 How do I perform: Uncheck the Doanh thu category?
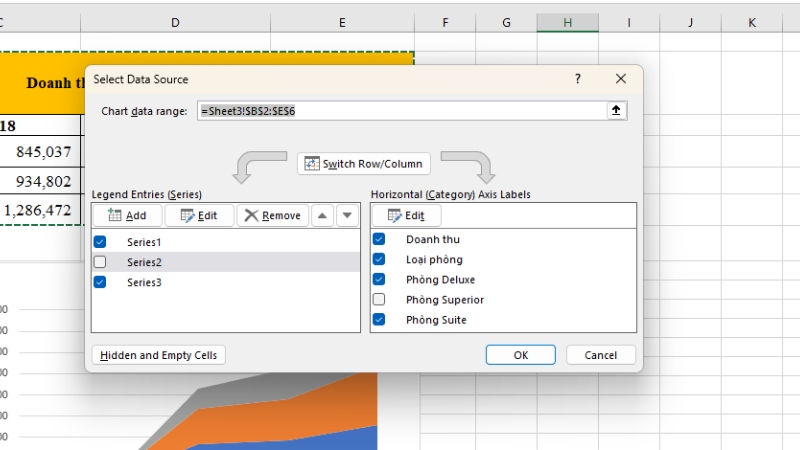tap(379, 239)
